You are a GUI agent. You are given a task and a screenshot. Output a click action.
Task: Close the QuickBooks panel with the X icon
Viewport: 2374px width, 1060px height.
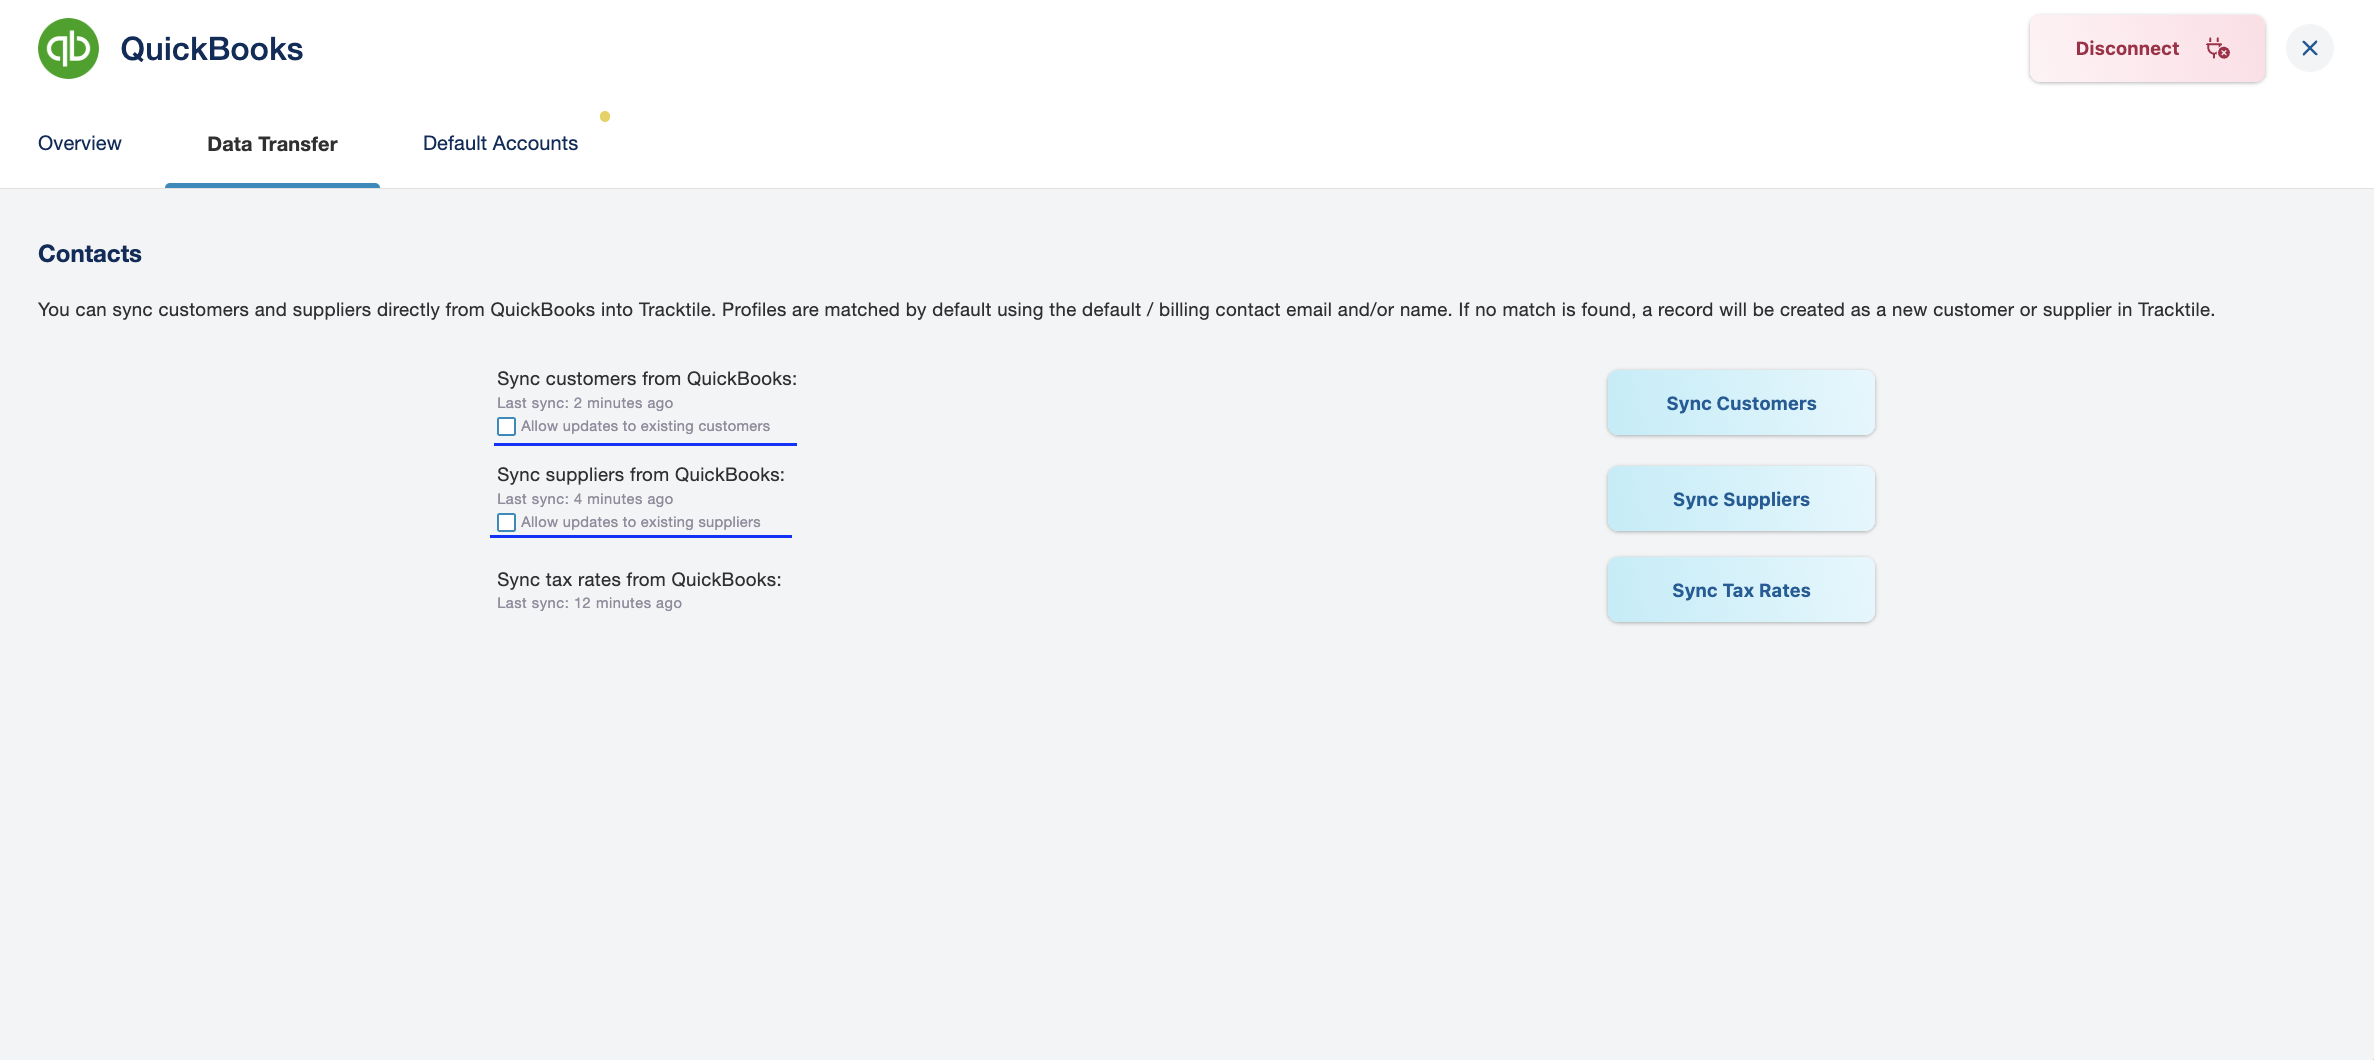[x=2309, y=48]
